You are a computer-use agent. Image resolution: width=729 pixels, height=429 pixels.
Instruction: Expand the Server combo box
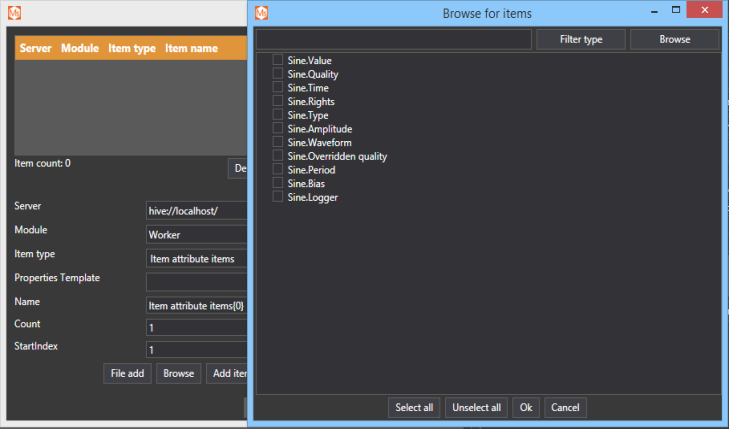(196, 211)
